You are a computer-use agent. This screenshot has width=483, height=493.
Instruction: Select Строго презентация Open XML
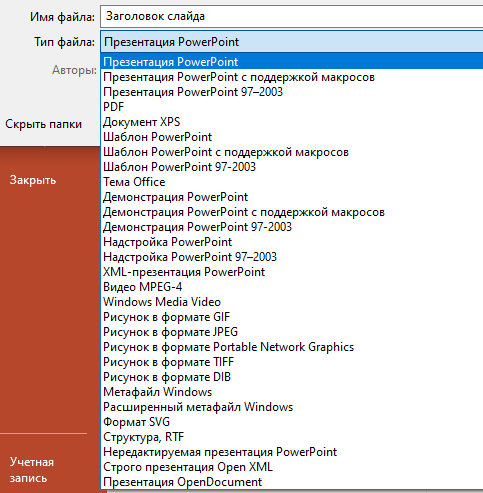[292, 467]
